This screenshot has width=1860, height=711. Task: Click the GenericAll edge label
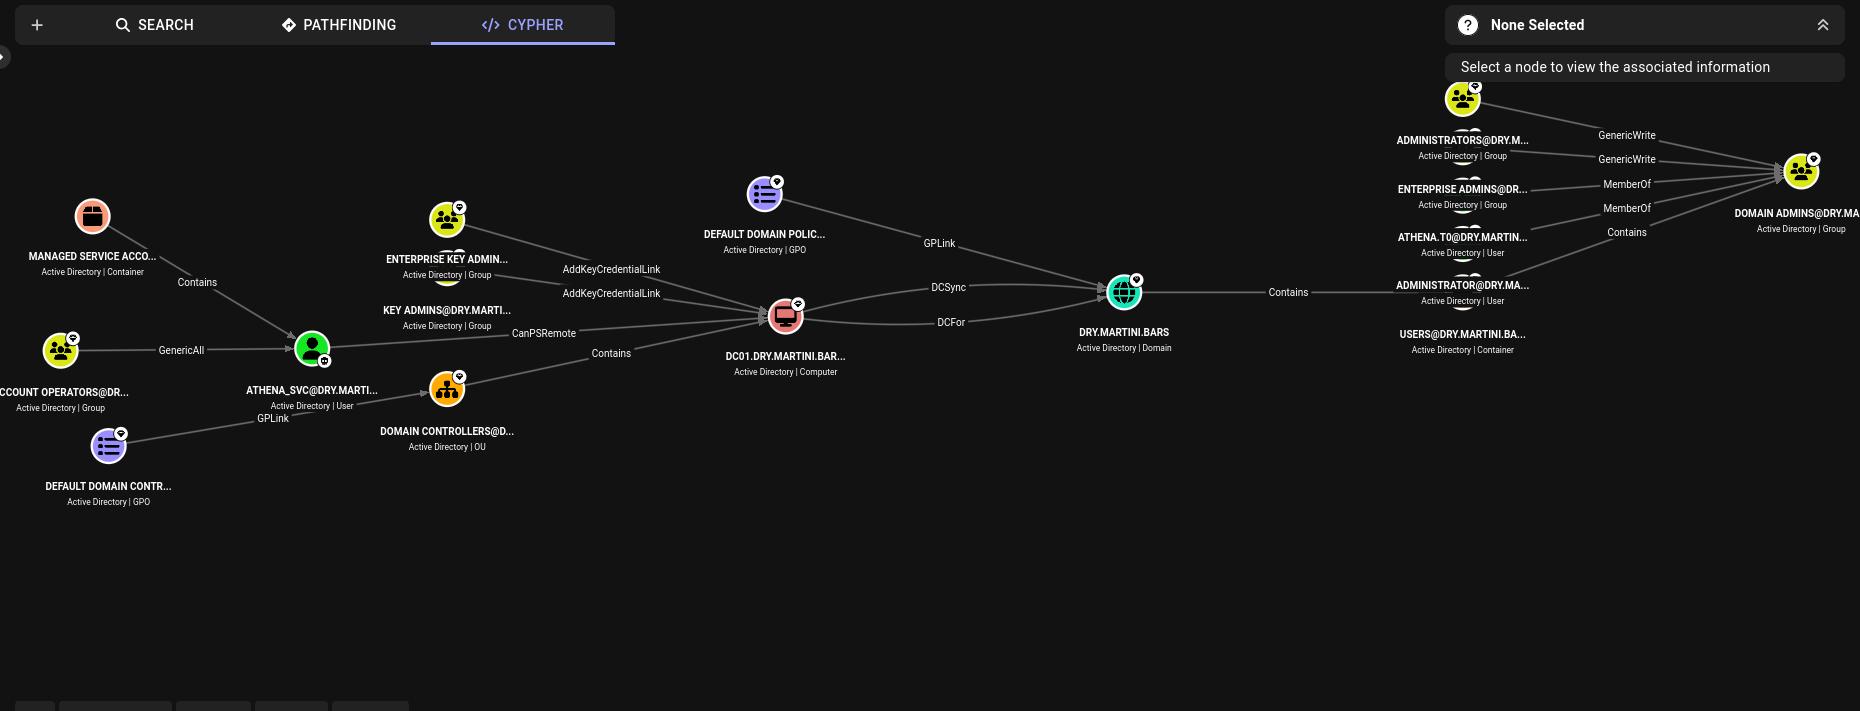pyautogui.click(x=181, y=350)
